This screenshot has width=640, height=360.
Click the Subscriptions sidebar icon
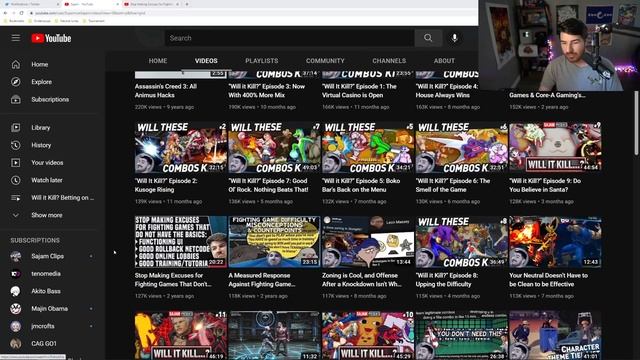tap(16, 100)
